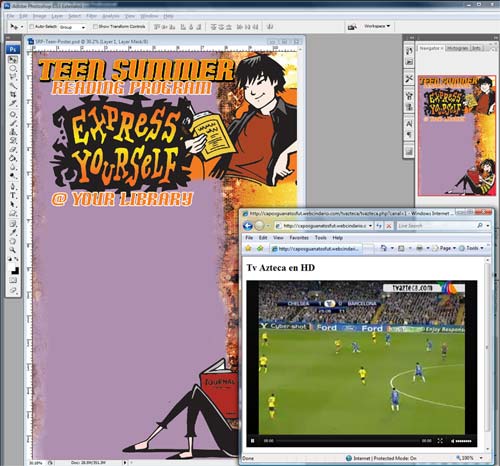The height and width of the screenshot is (466, 500).
Task: Click Refresh button in Internet Explorer
Action: (x=379, y=226)
